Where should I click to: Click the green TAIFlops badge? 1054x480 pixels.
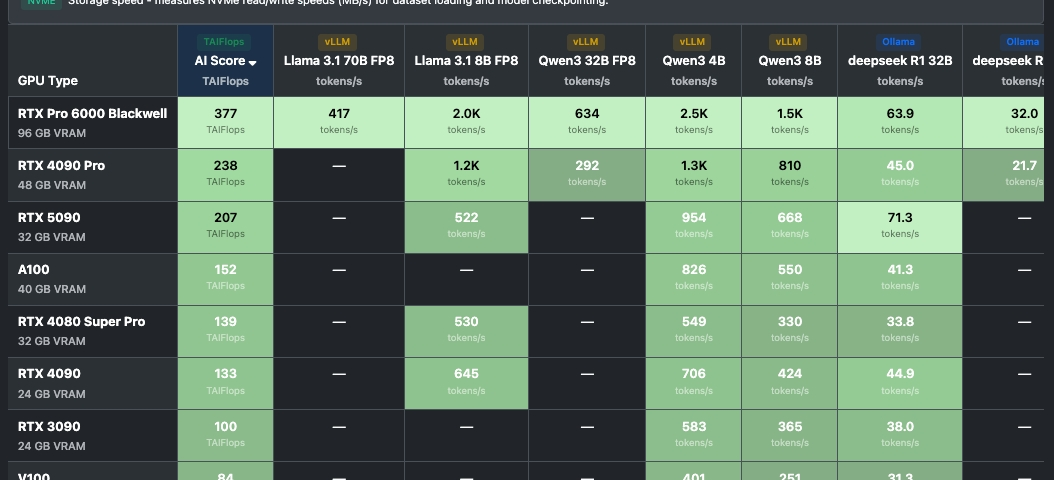pyautogui.click(x=225, y=42)
